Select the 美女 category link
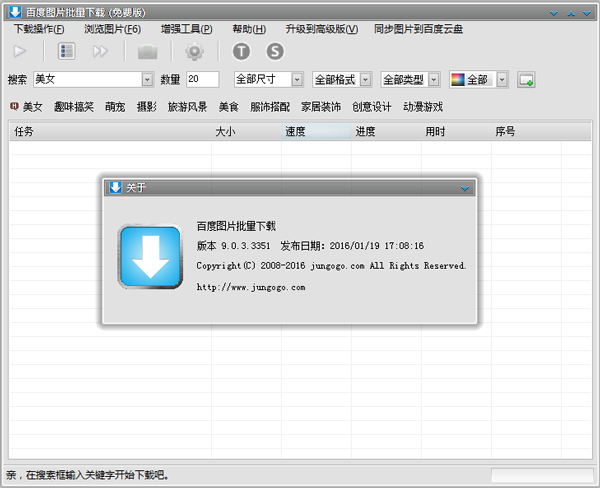The image size is (600, 488). pos(33,107)
